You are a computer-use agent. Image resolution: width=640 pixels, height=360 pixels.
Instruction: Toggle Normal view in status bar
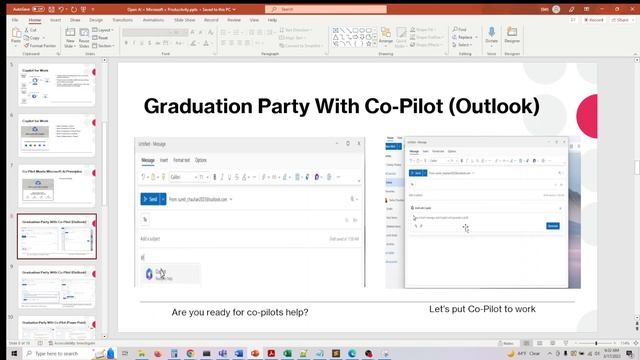[x=527, y=343]
